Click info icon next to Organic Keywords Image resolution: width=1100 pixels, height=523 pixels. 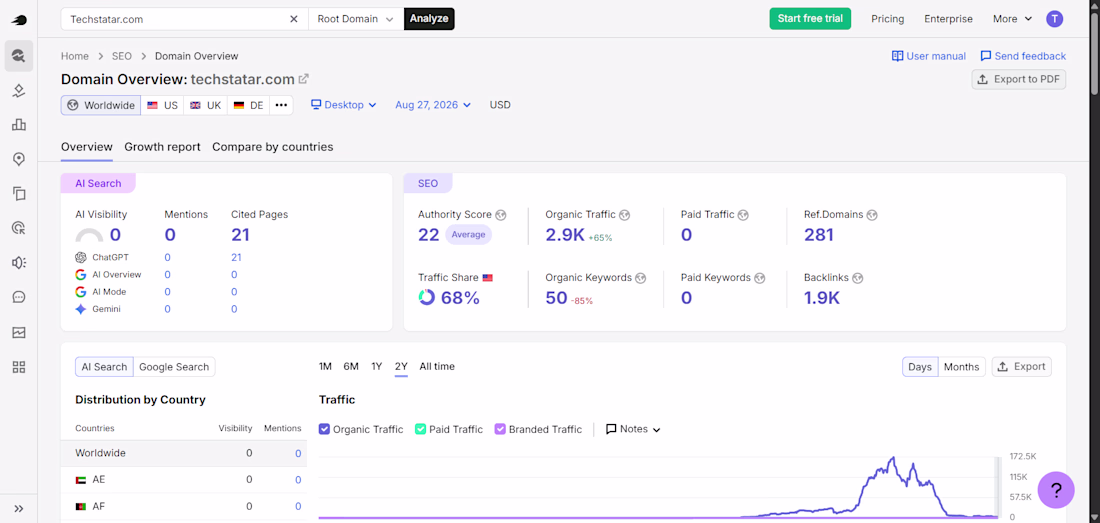pos(640,278)
